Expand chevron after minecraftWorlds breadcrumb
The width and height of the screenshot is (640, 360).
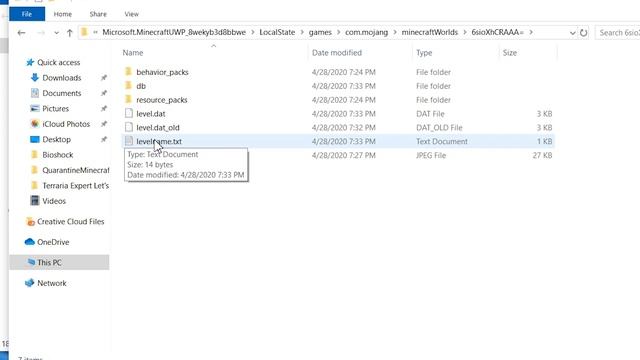click(x=465, y=32)
